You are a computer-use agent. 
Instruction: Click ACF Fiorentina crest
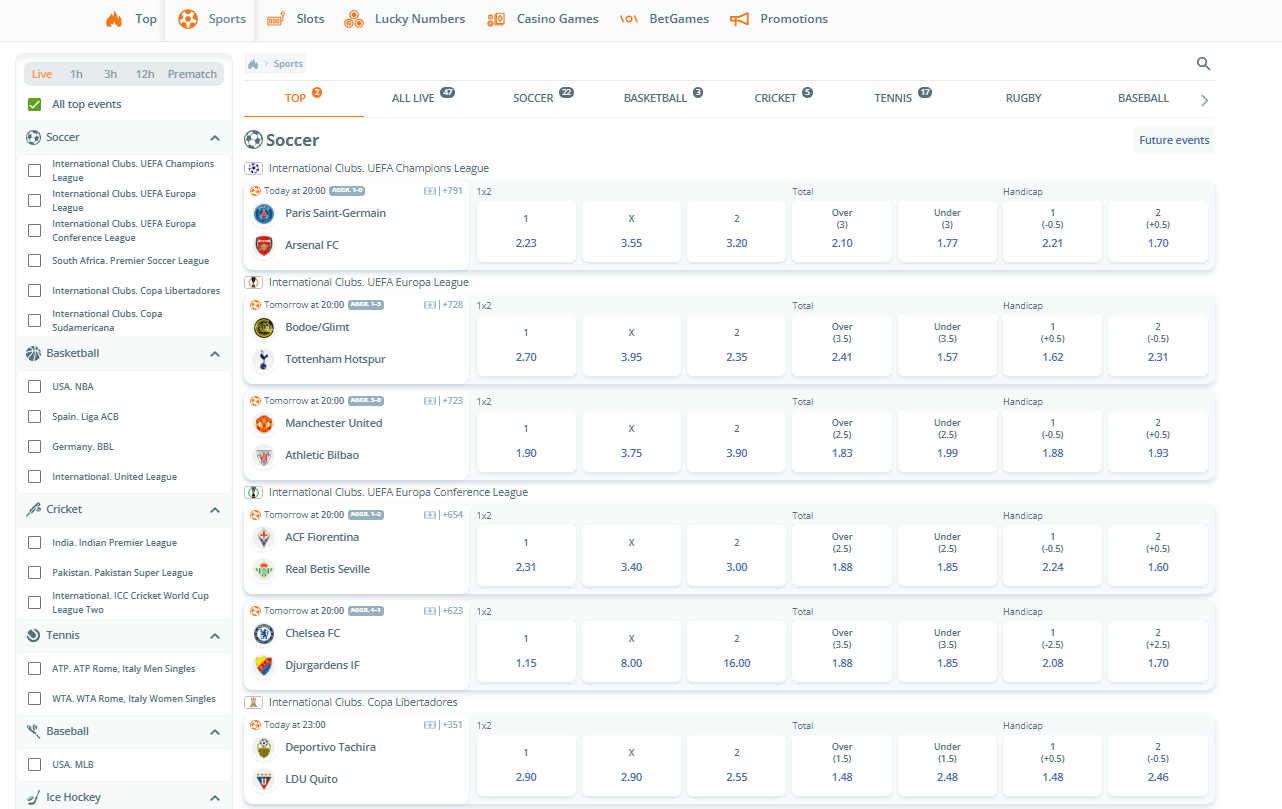pos(264,537)
